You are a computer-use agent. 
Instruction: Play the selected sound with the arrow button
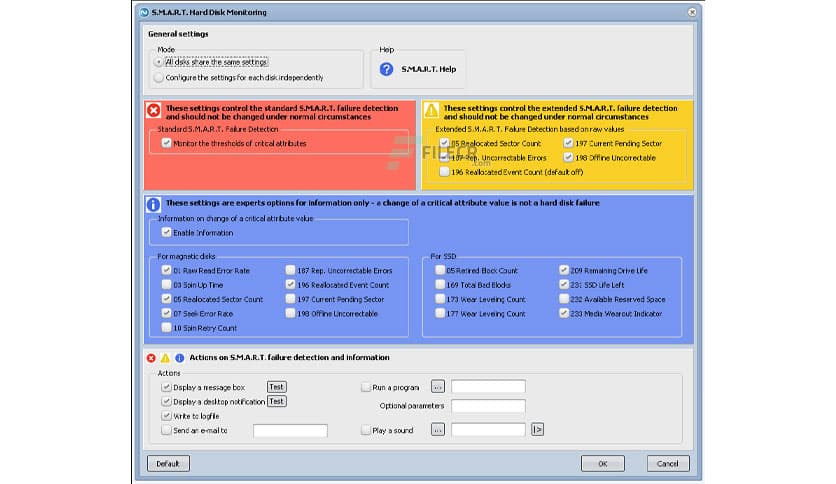(x=537, y=430)
